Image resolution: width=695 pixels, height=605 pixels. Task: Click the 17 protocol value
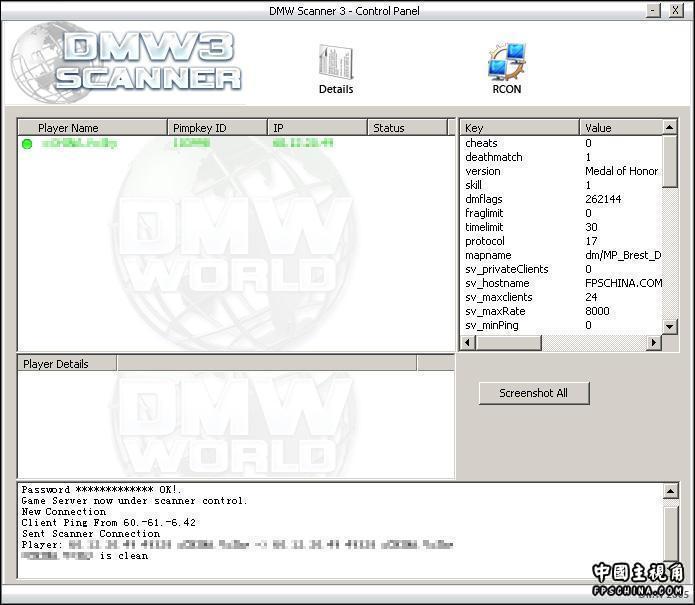591,241
